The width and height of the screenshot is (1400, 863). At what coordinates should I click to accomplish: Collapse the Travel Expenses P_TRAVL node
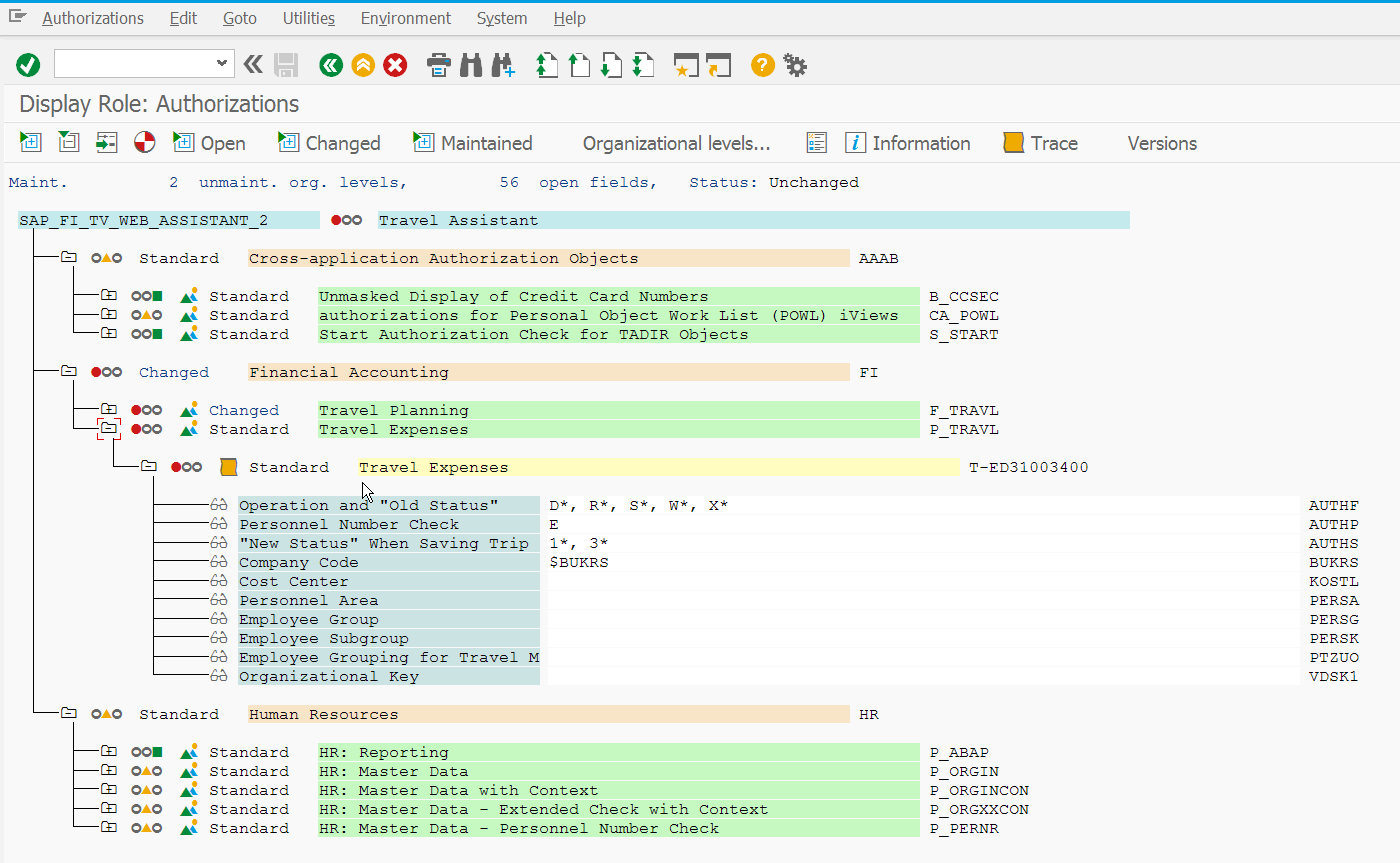(x=108, y=429)
